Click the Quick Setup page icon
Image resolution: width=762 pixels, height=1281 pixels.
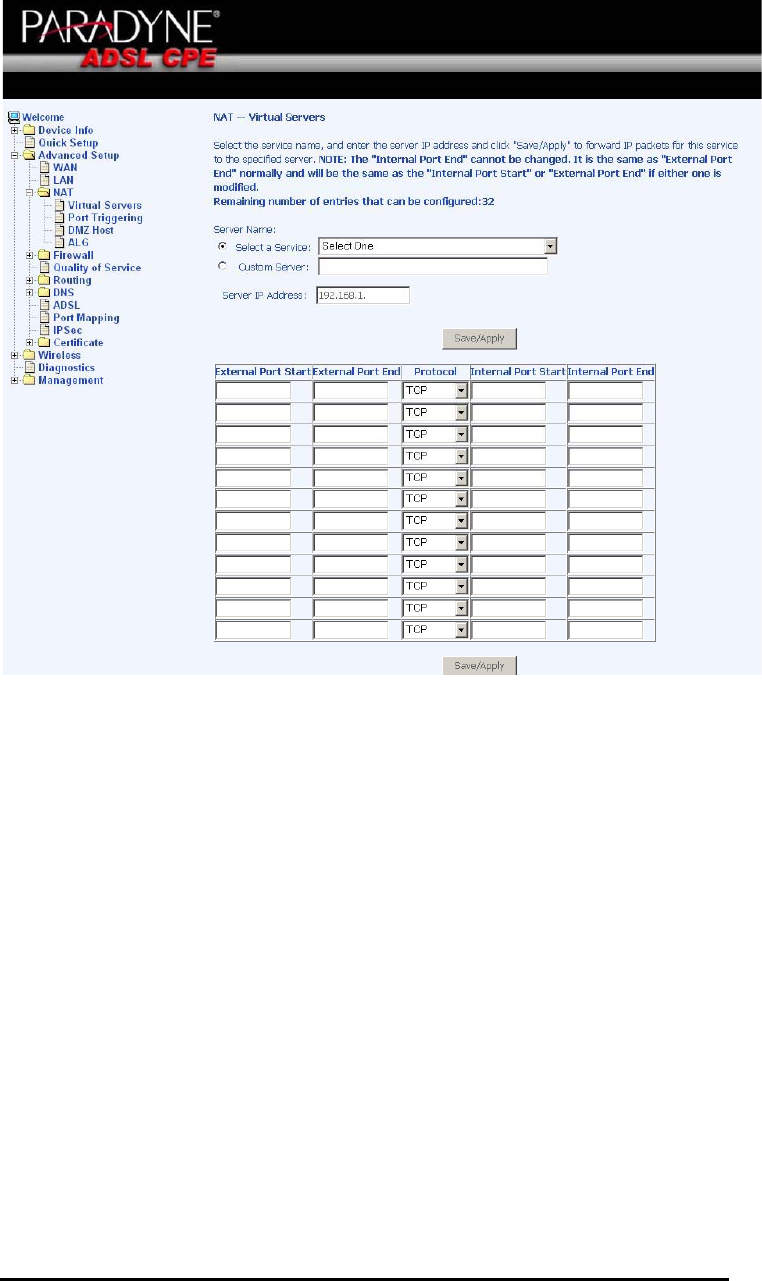(x=30, y=143)
